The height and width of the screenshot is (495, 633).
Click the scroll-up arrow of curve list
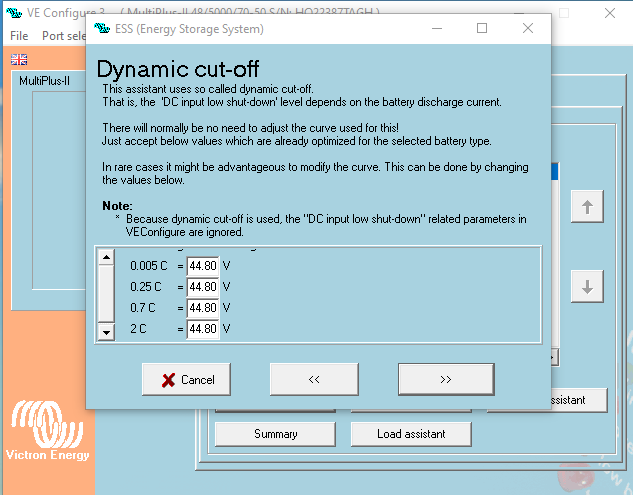[106, 257]
